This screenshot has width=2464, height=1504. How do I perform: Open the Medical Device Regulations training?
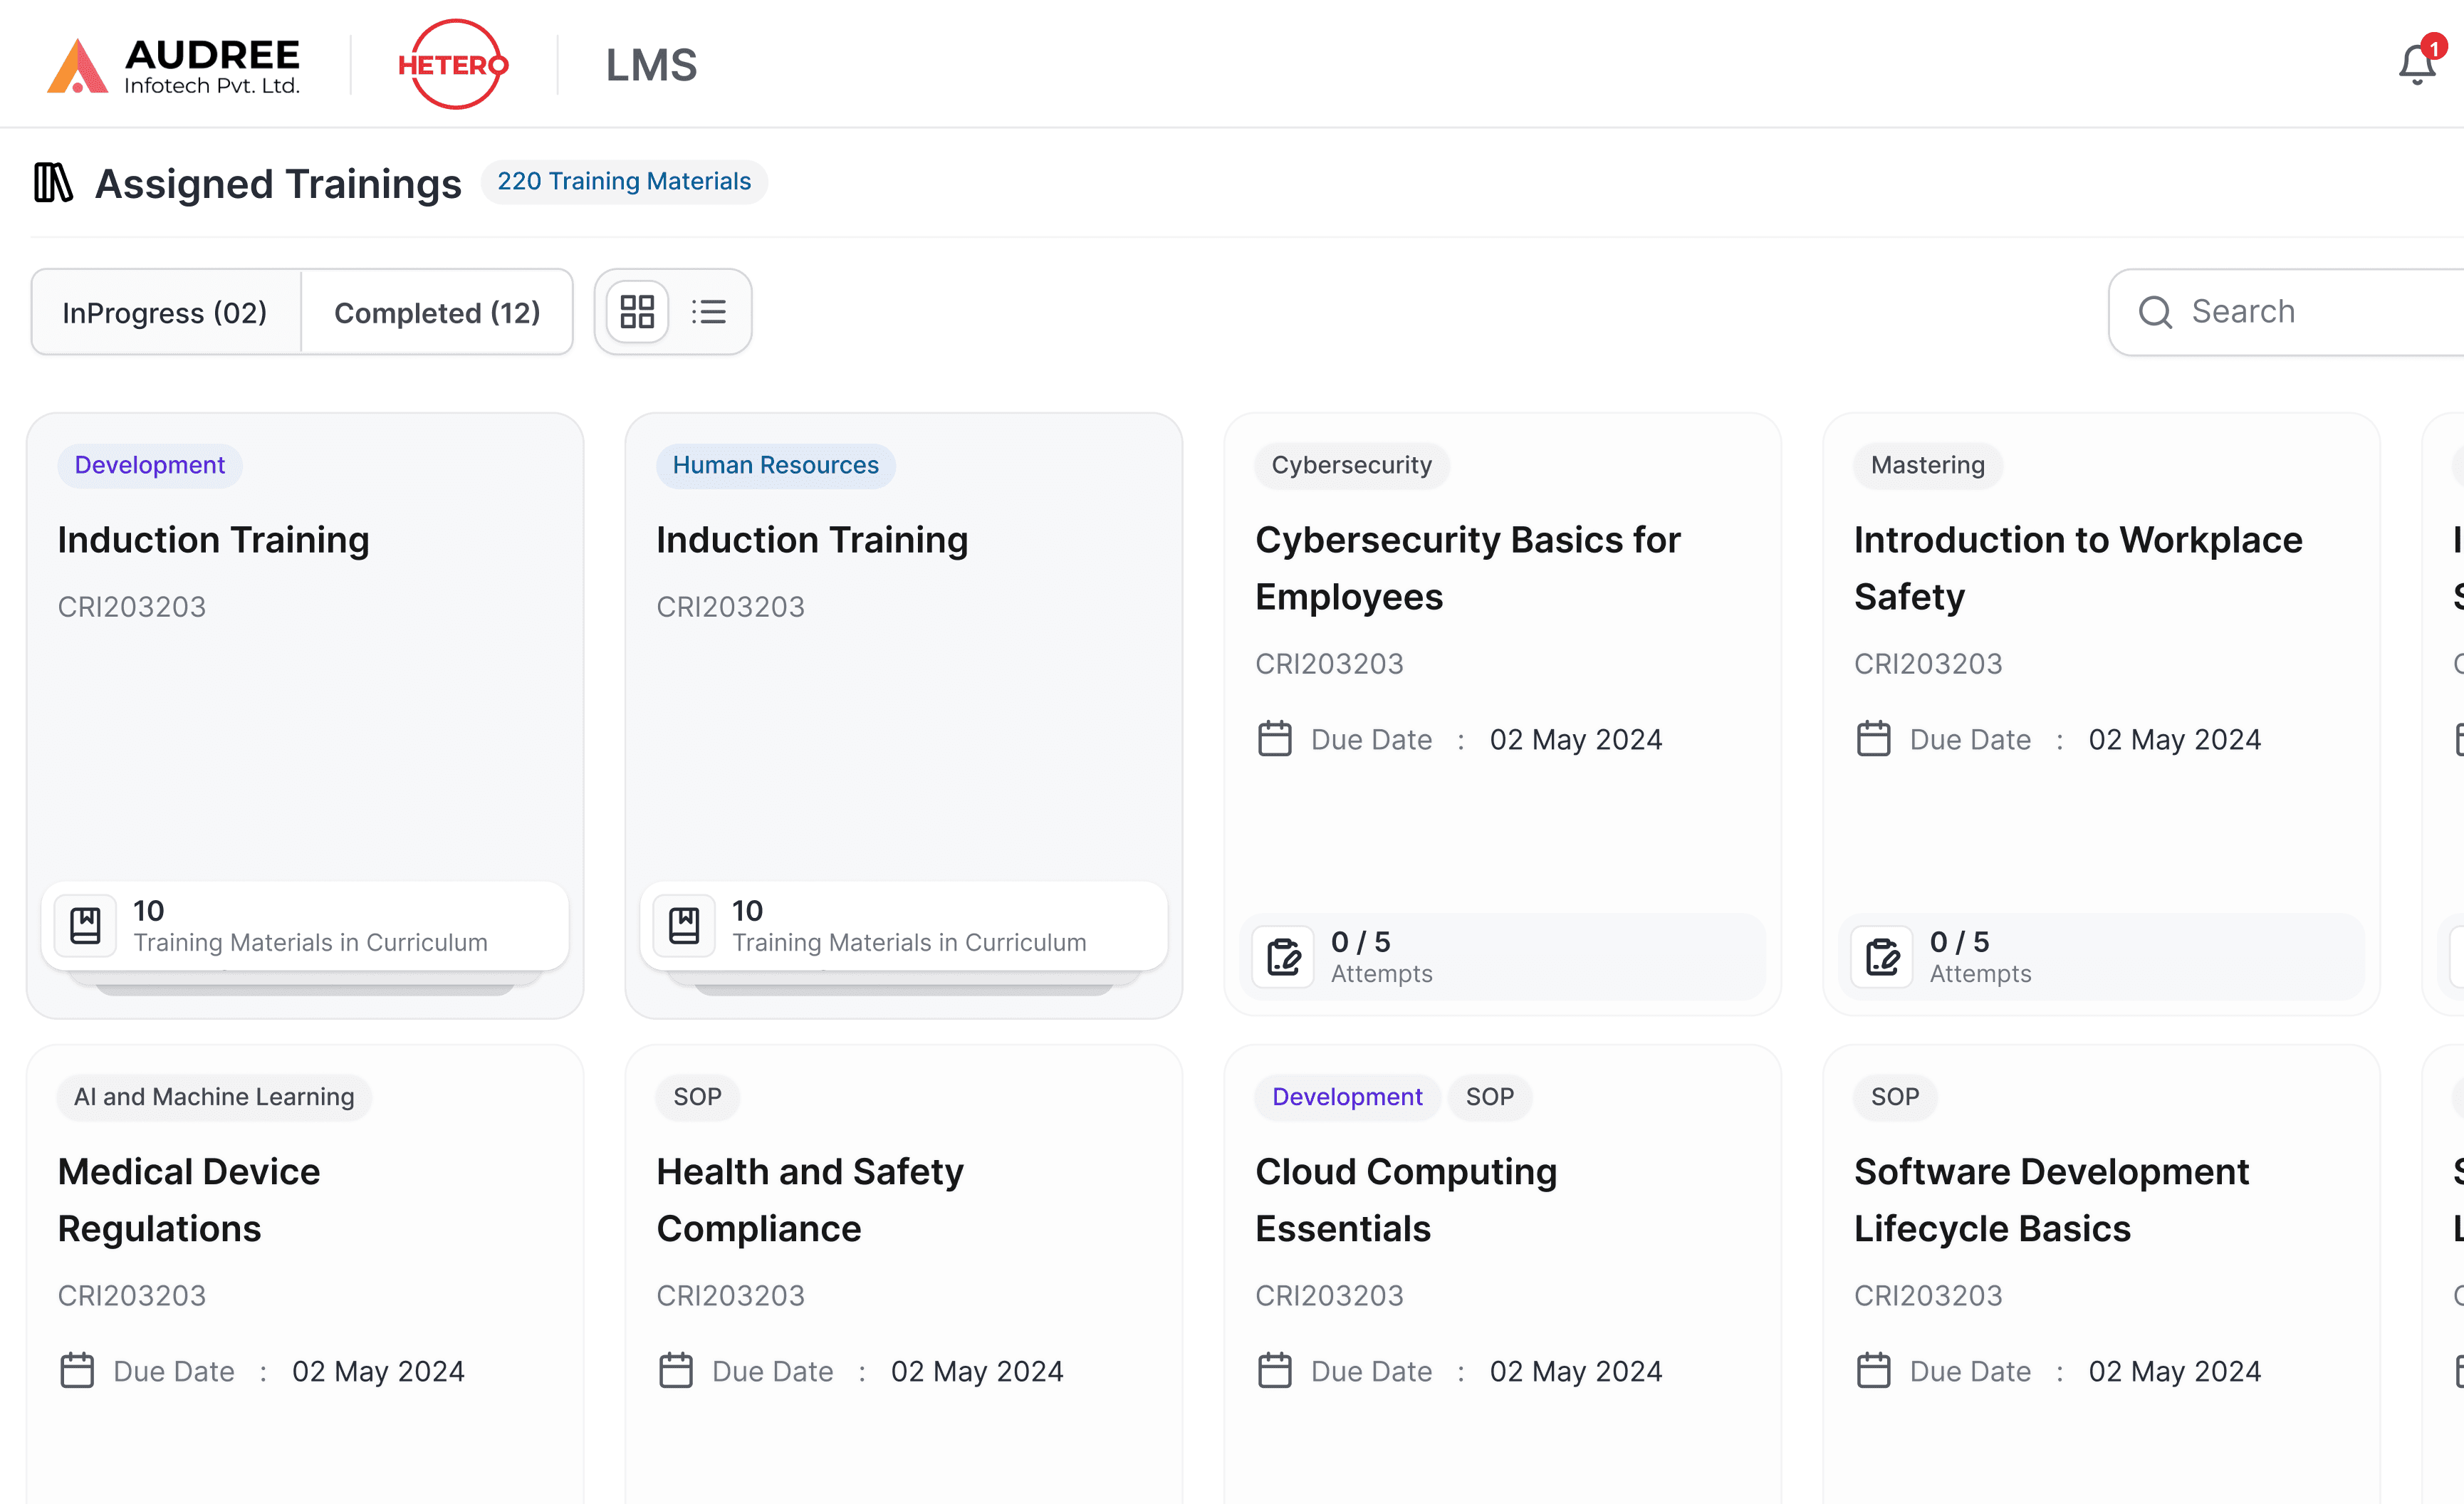189,1199
